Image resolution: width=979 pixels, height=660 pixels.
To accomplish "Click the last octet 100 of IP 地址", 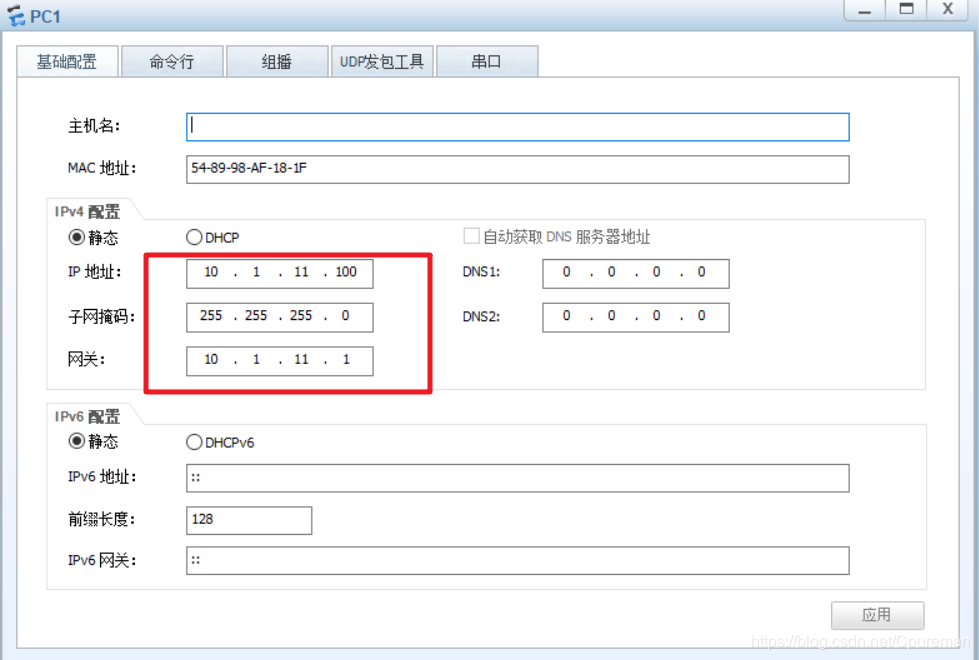I will point(346,272).
